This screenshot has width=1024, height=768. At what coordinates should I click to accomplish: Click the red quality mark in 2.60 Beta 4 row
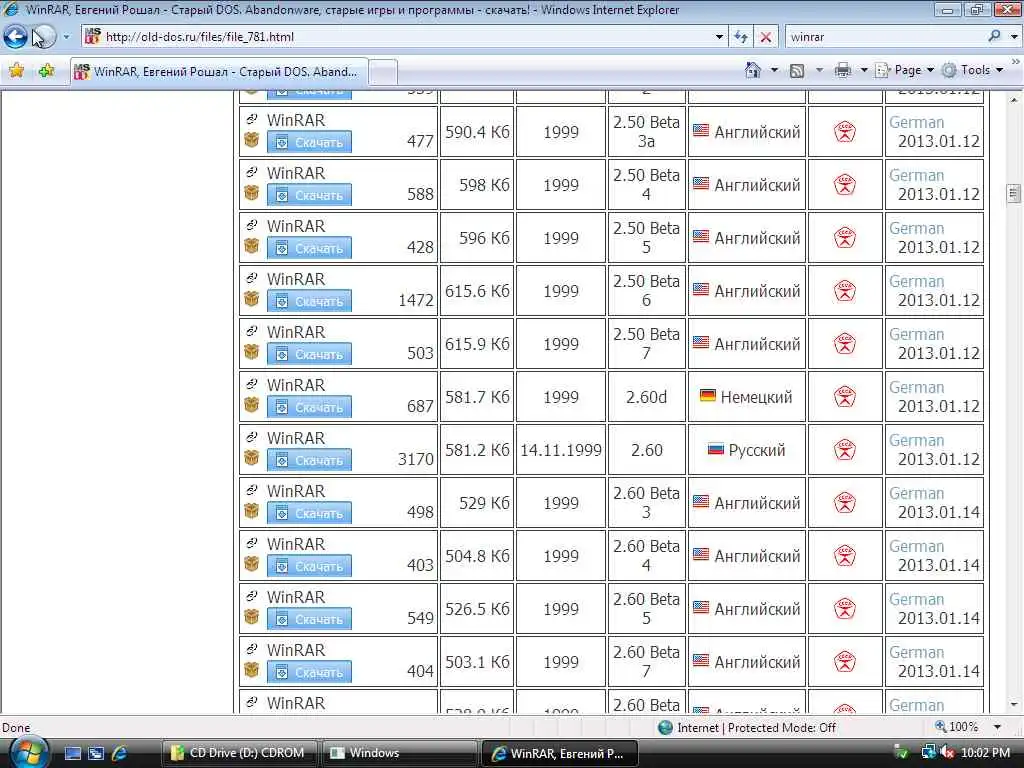pos(844,556)
